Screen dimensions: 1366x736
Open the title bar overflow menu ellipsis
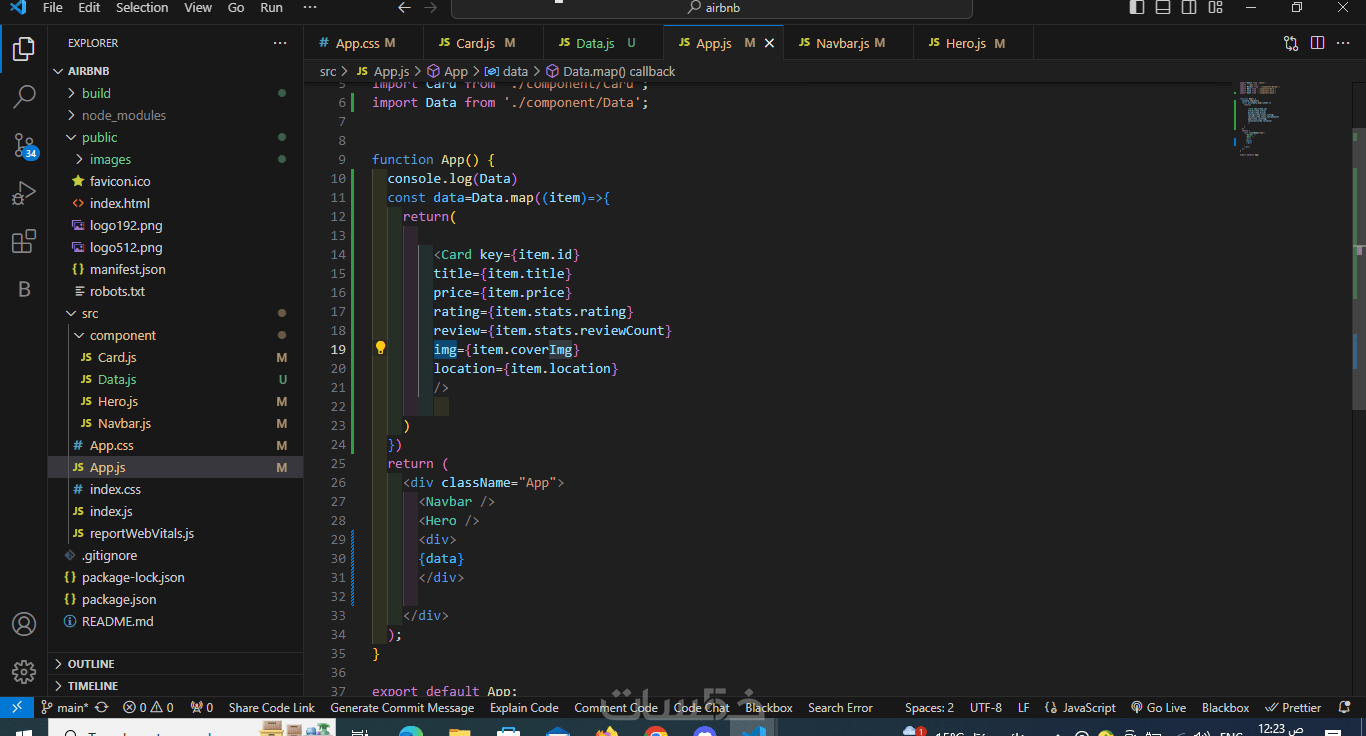pos(310,8)
